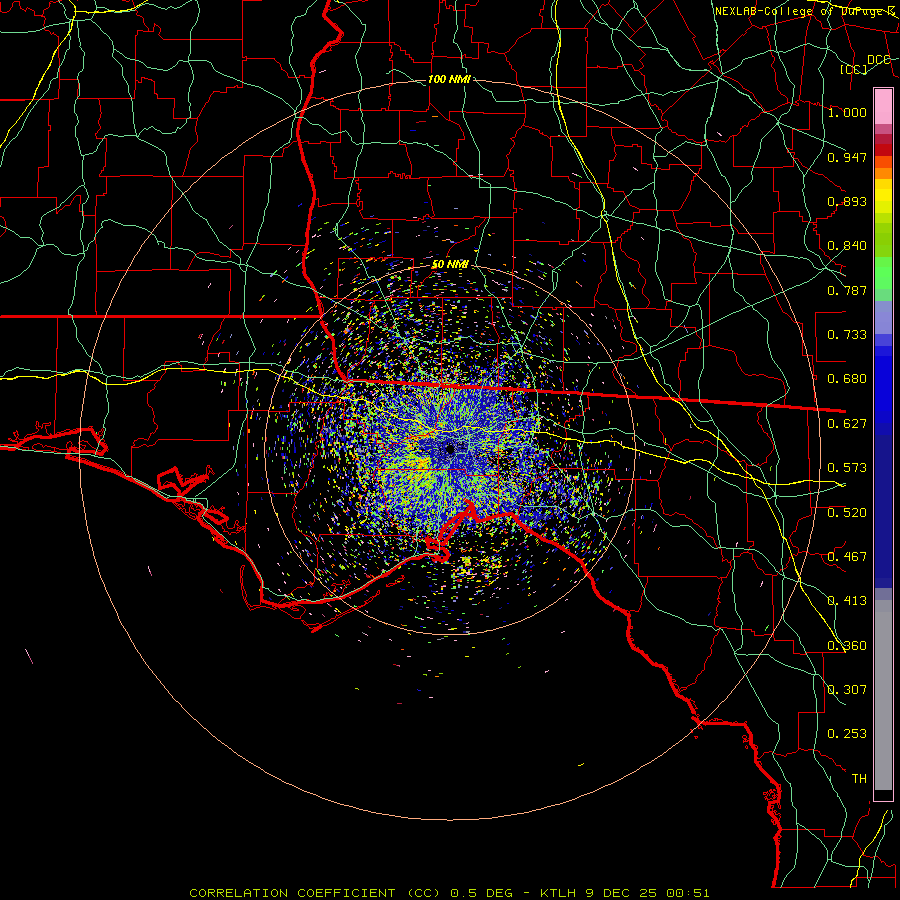Click the 0.840 scale label
This screenshot has width=900, height=900.
pos(847,246)
